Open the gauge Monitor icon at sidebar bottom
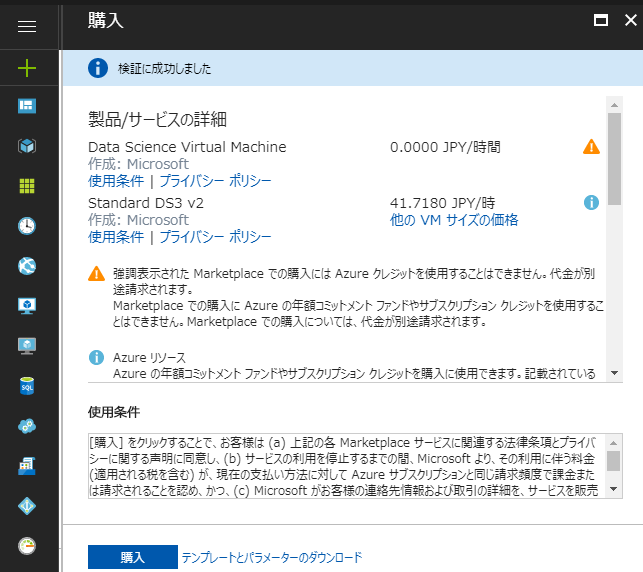Viewport: 643px width, 572px height. click(x=27, y=546)
